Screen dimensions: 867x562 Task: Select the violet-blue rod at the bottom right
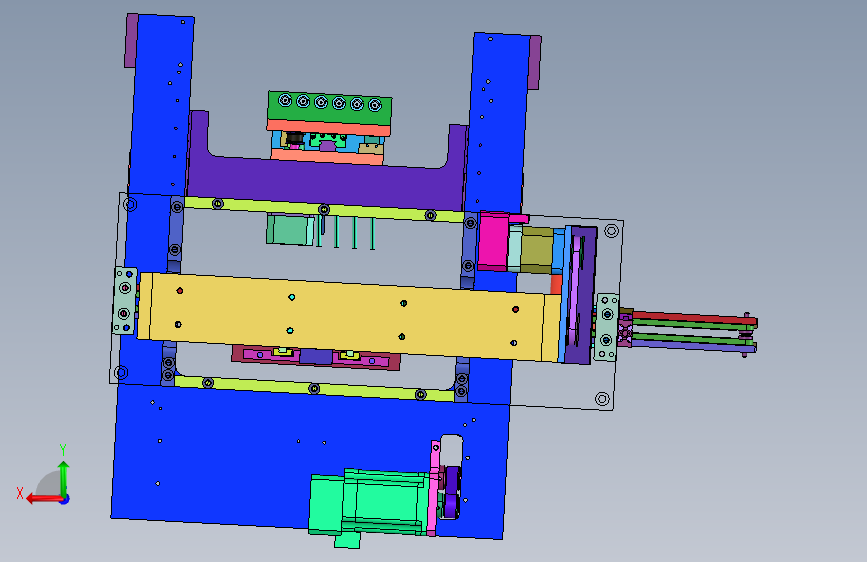(x=694, y=346)
